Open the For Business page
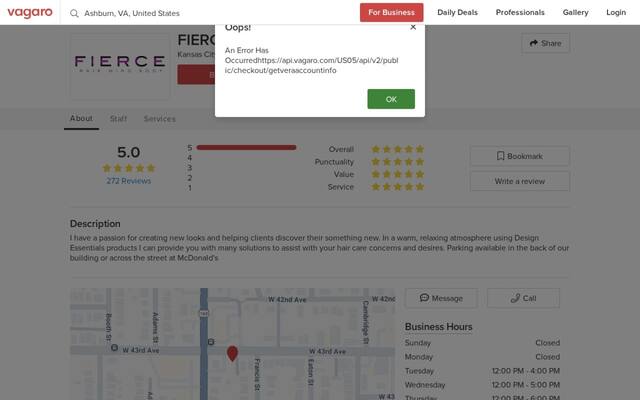640x400 pixels. pyautogui.click(x=391, y=13)
